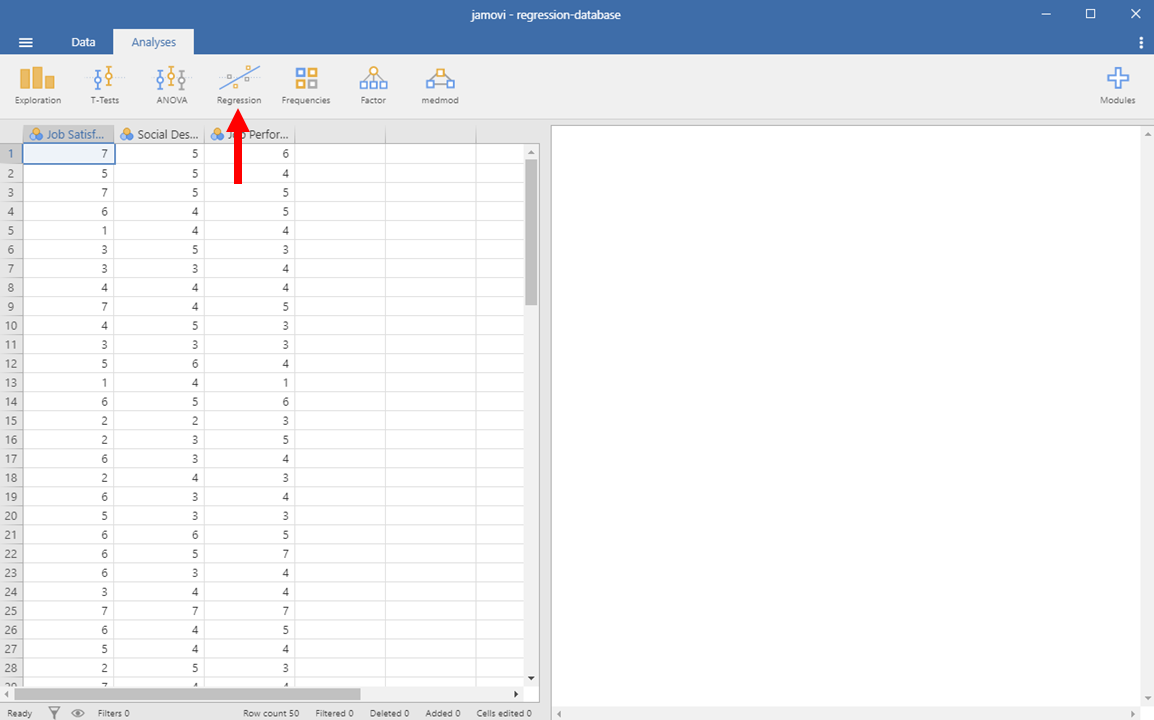Open the vertical three-dot options menu

coord(1141,43)
